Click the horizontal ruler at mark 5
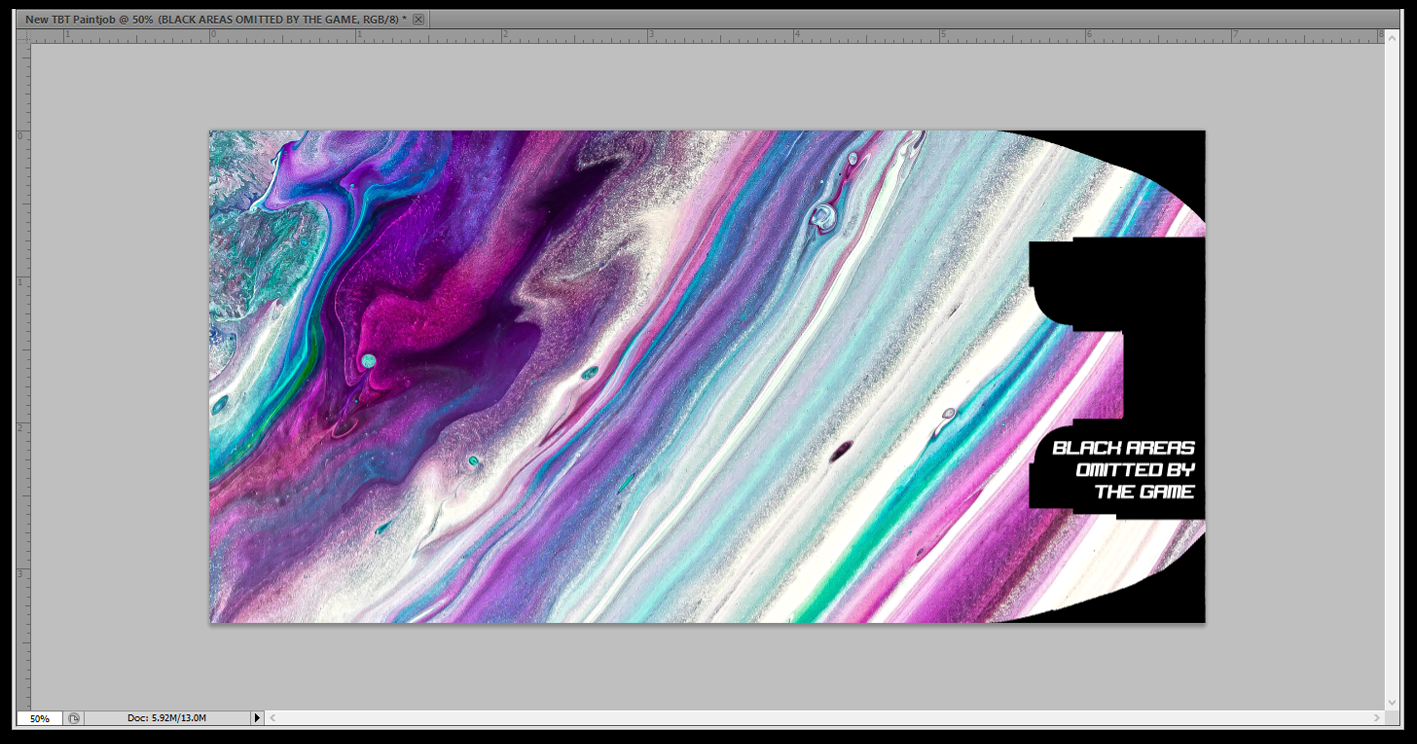Viewport: 1417px width, 744px height. 942,35
